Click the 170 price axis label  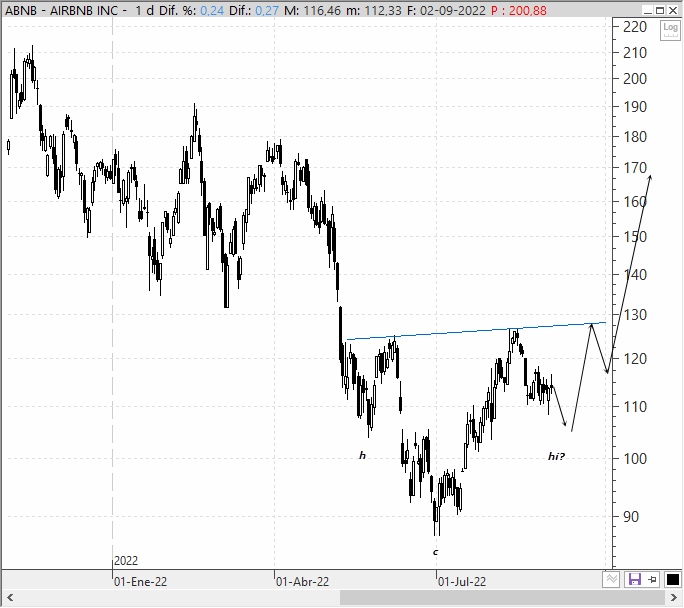click(x=635, y=167)
